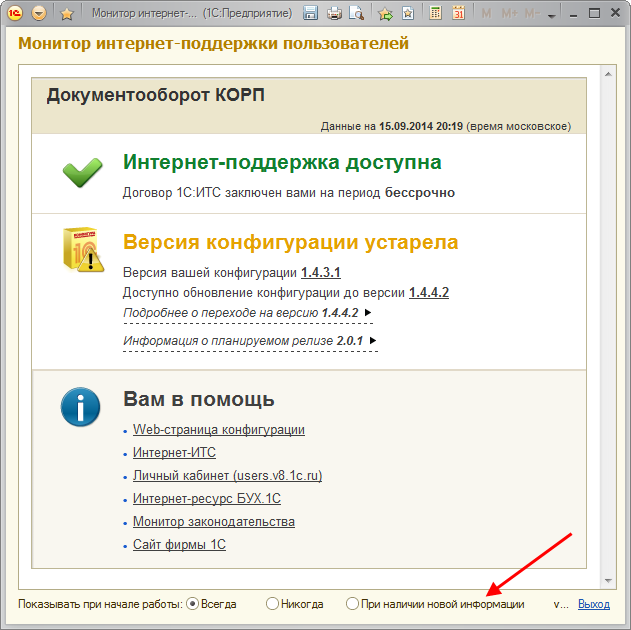
Task: Click the add-to-favorites star with green arrow
Action: click(x=385, y=14)
